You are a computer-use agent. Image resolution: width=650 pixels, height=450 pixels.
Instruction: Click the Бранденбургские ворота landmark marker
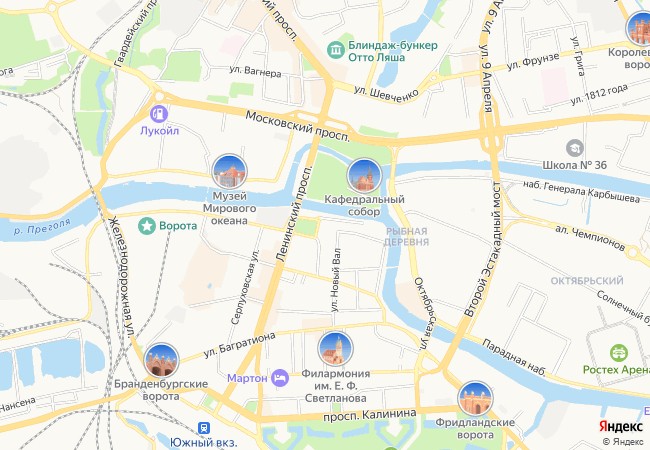click(161, 360)
